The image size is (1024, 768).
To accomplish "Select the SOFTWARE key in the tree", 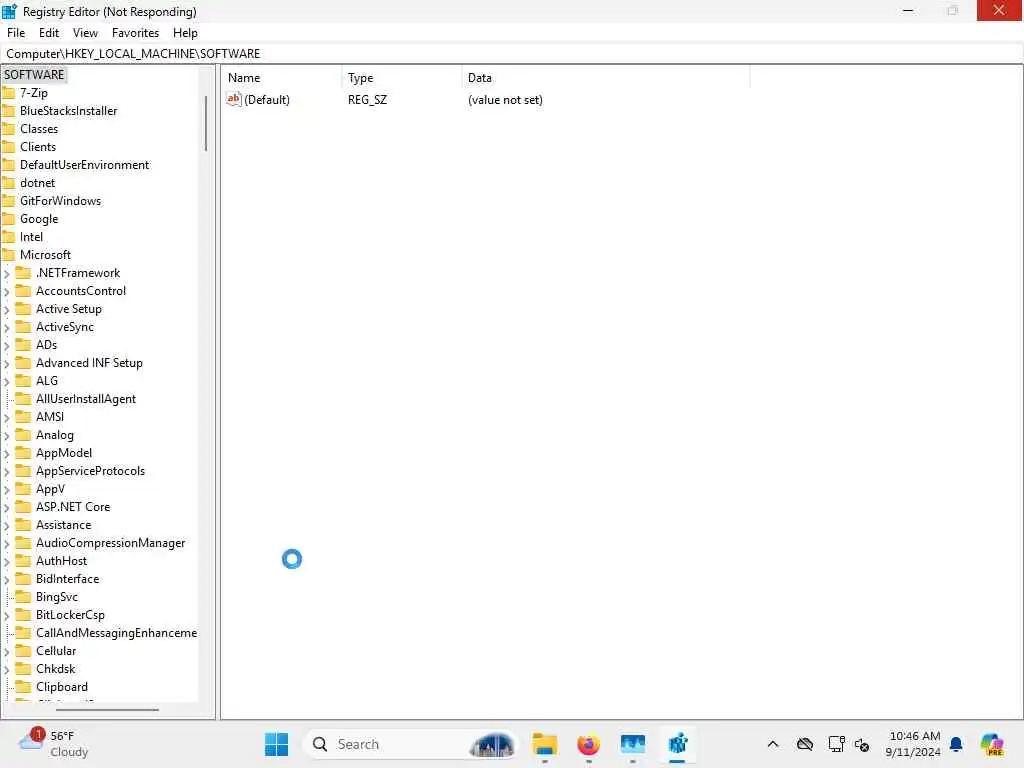I will click(x=34, y=74).
